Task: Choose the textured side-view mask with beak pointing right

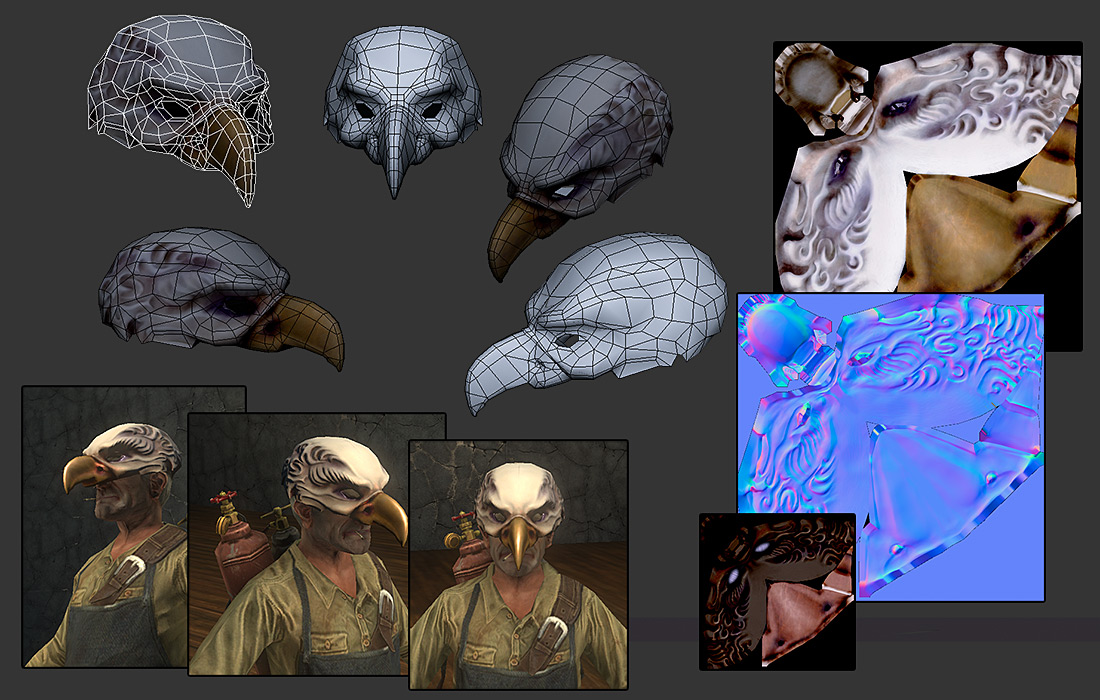Action: point(221,297)
